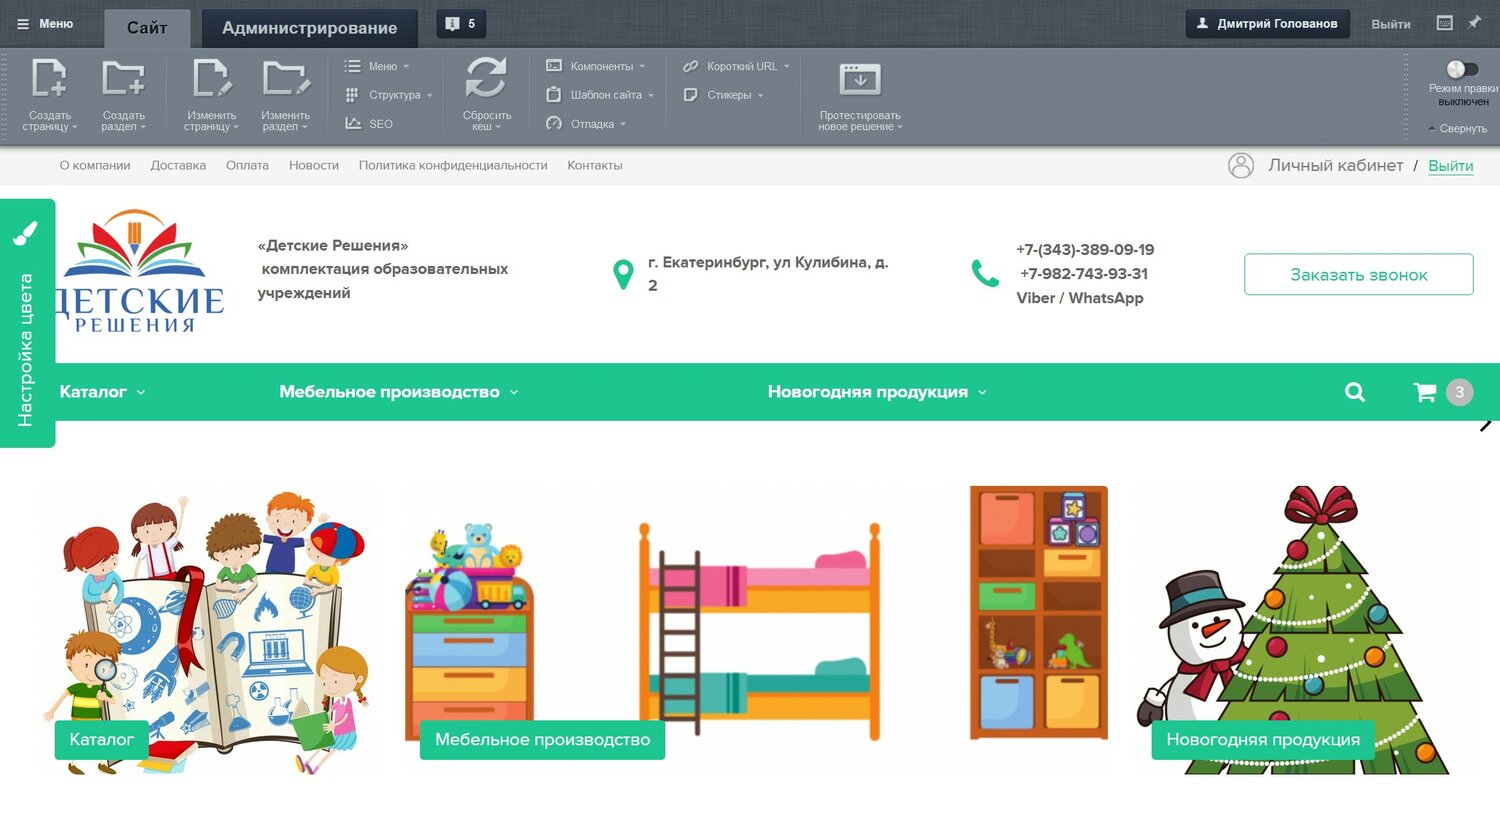Click the green map pin icon

pos(623,274)
